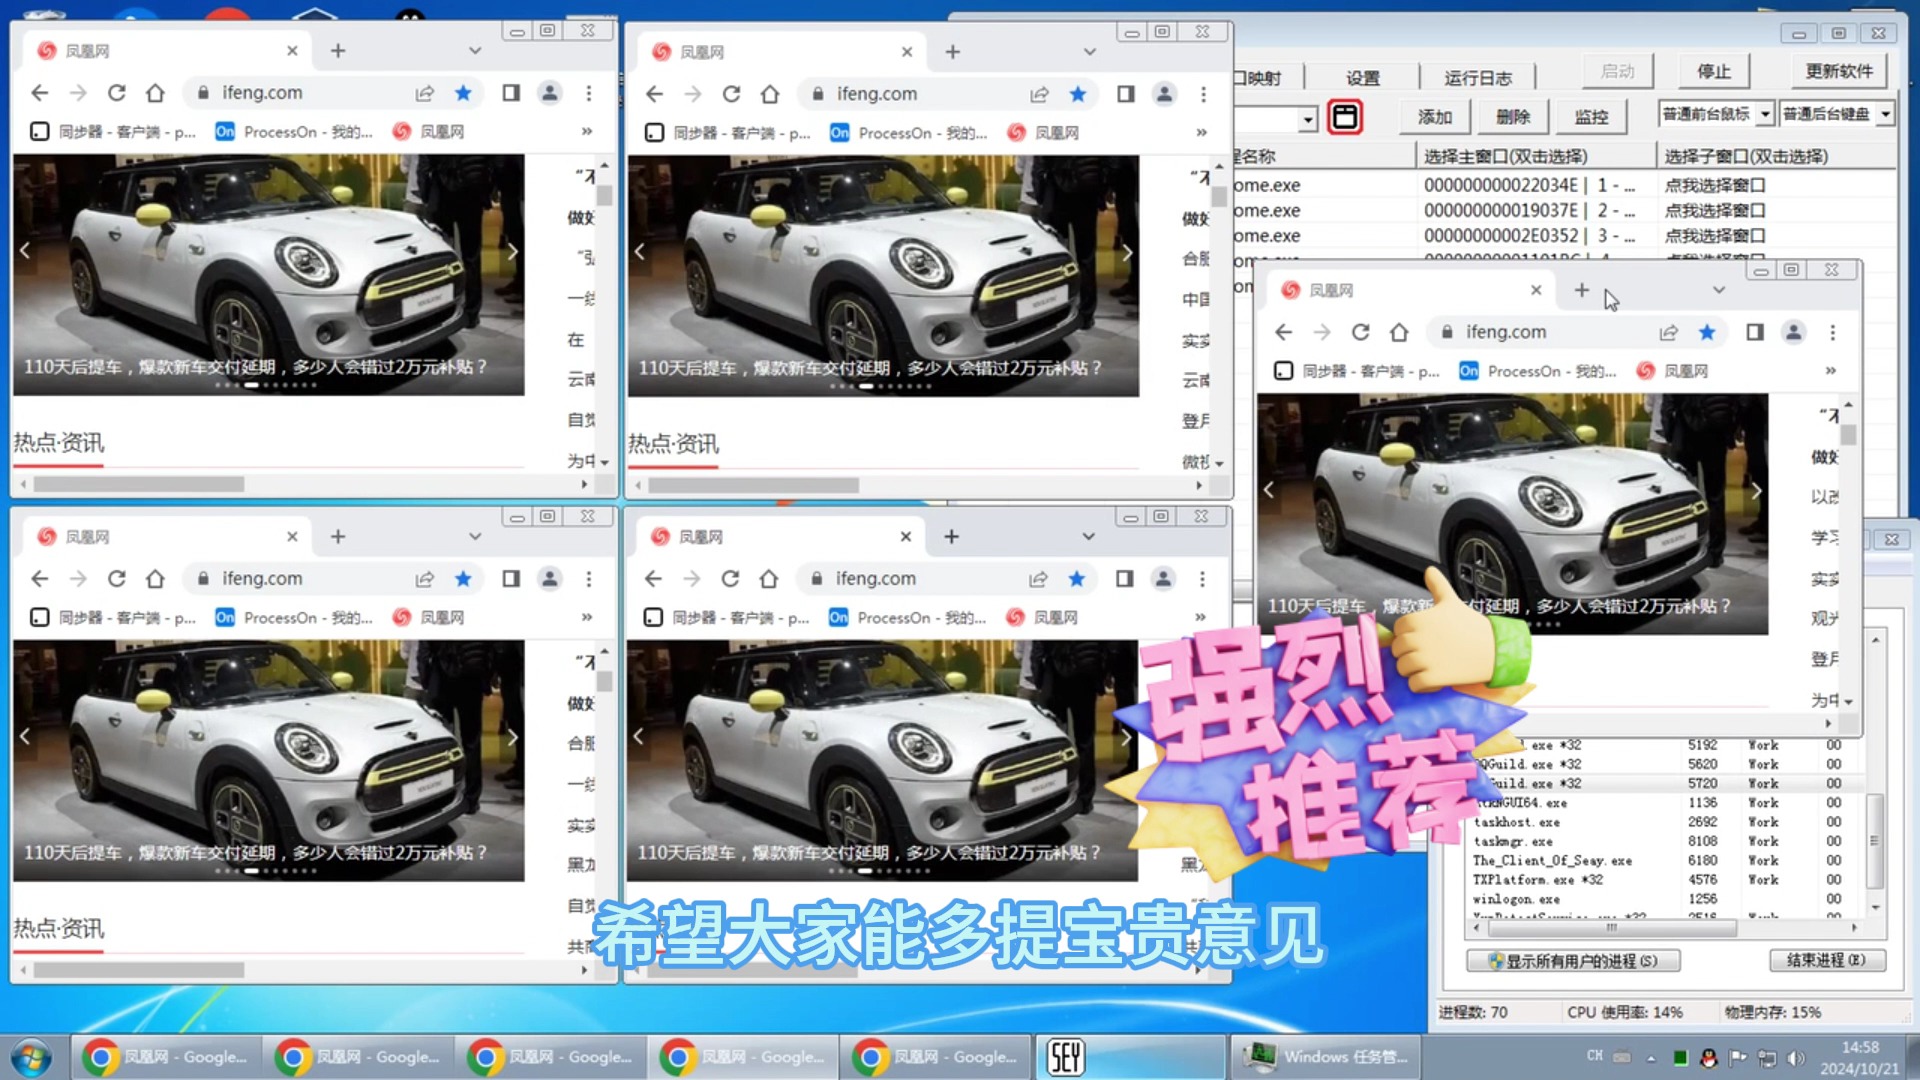The width and height of the screenshot is (1920, 1080).
Task: Next carousel slide in top-left Chrome window
Action: [512, 251]
